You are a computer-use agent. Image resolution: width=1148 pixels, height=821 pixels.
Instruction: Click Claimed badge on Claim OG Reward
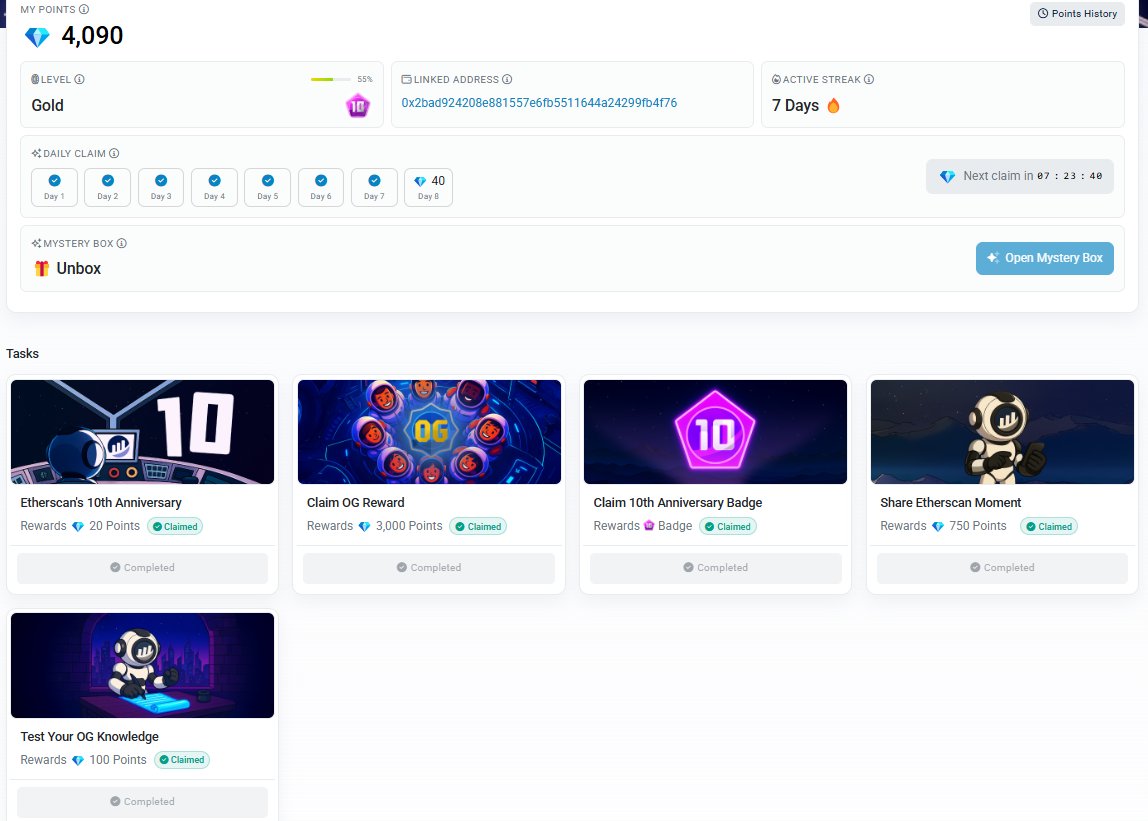click(478, 526)
